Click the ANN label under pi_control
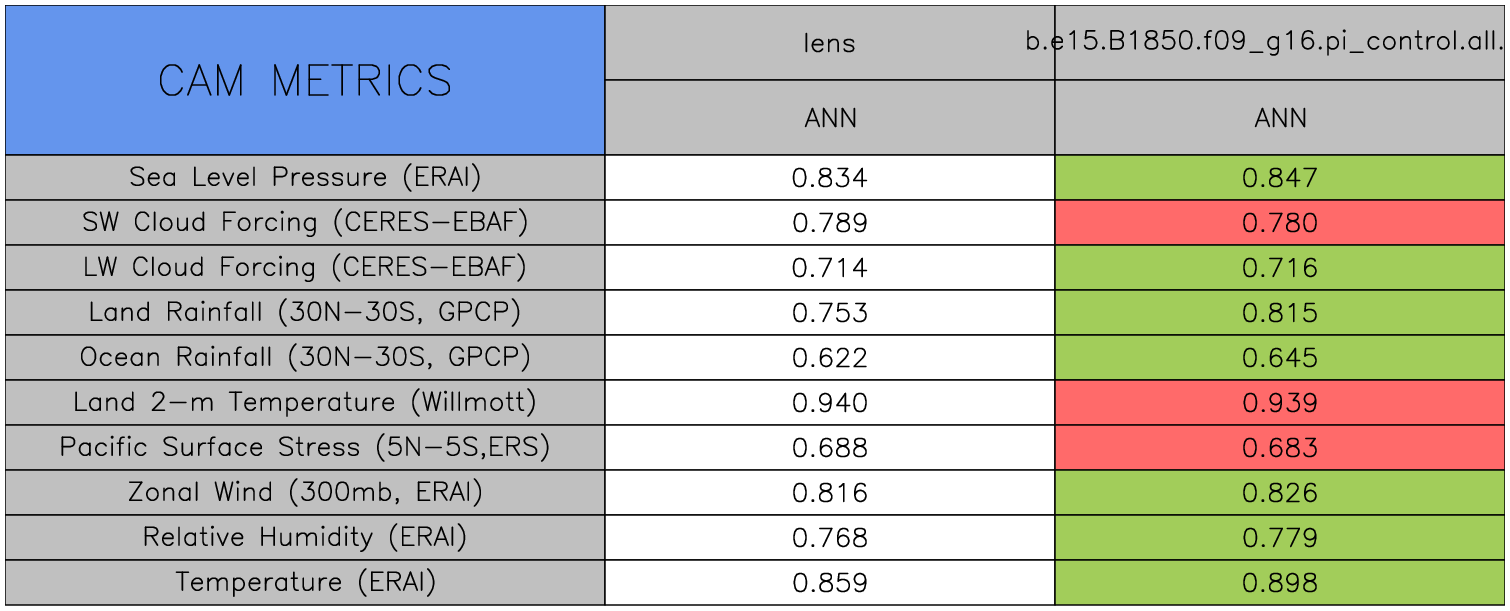Viewport: 1510px width, 611px height. (x=1280, y=119)
